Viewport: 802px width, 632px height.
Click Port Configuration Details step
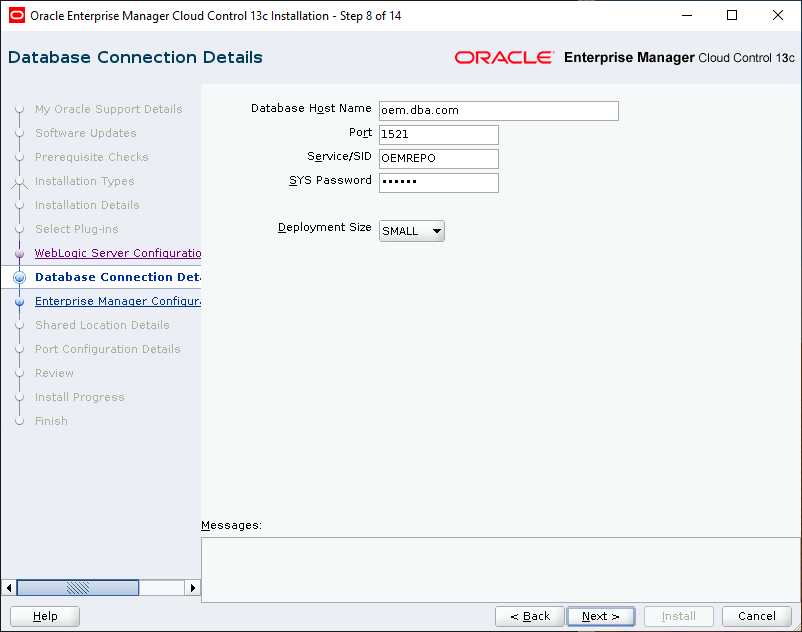click(x=107, y=349)
